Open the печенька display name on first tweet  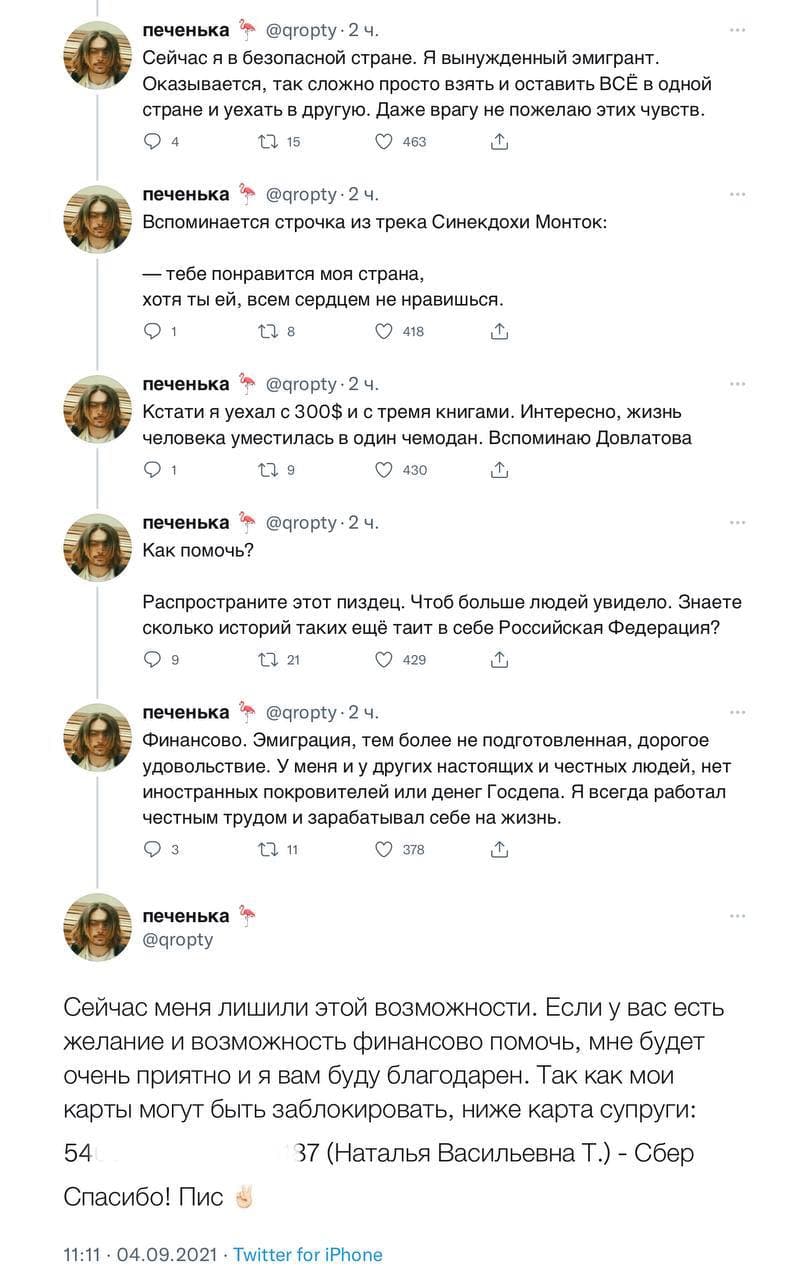click(186, 28)
